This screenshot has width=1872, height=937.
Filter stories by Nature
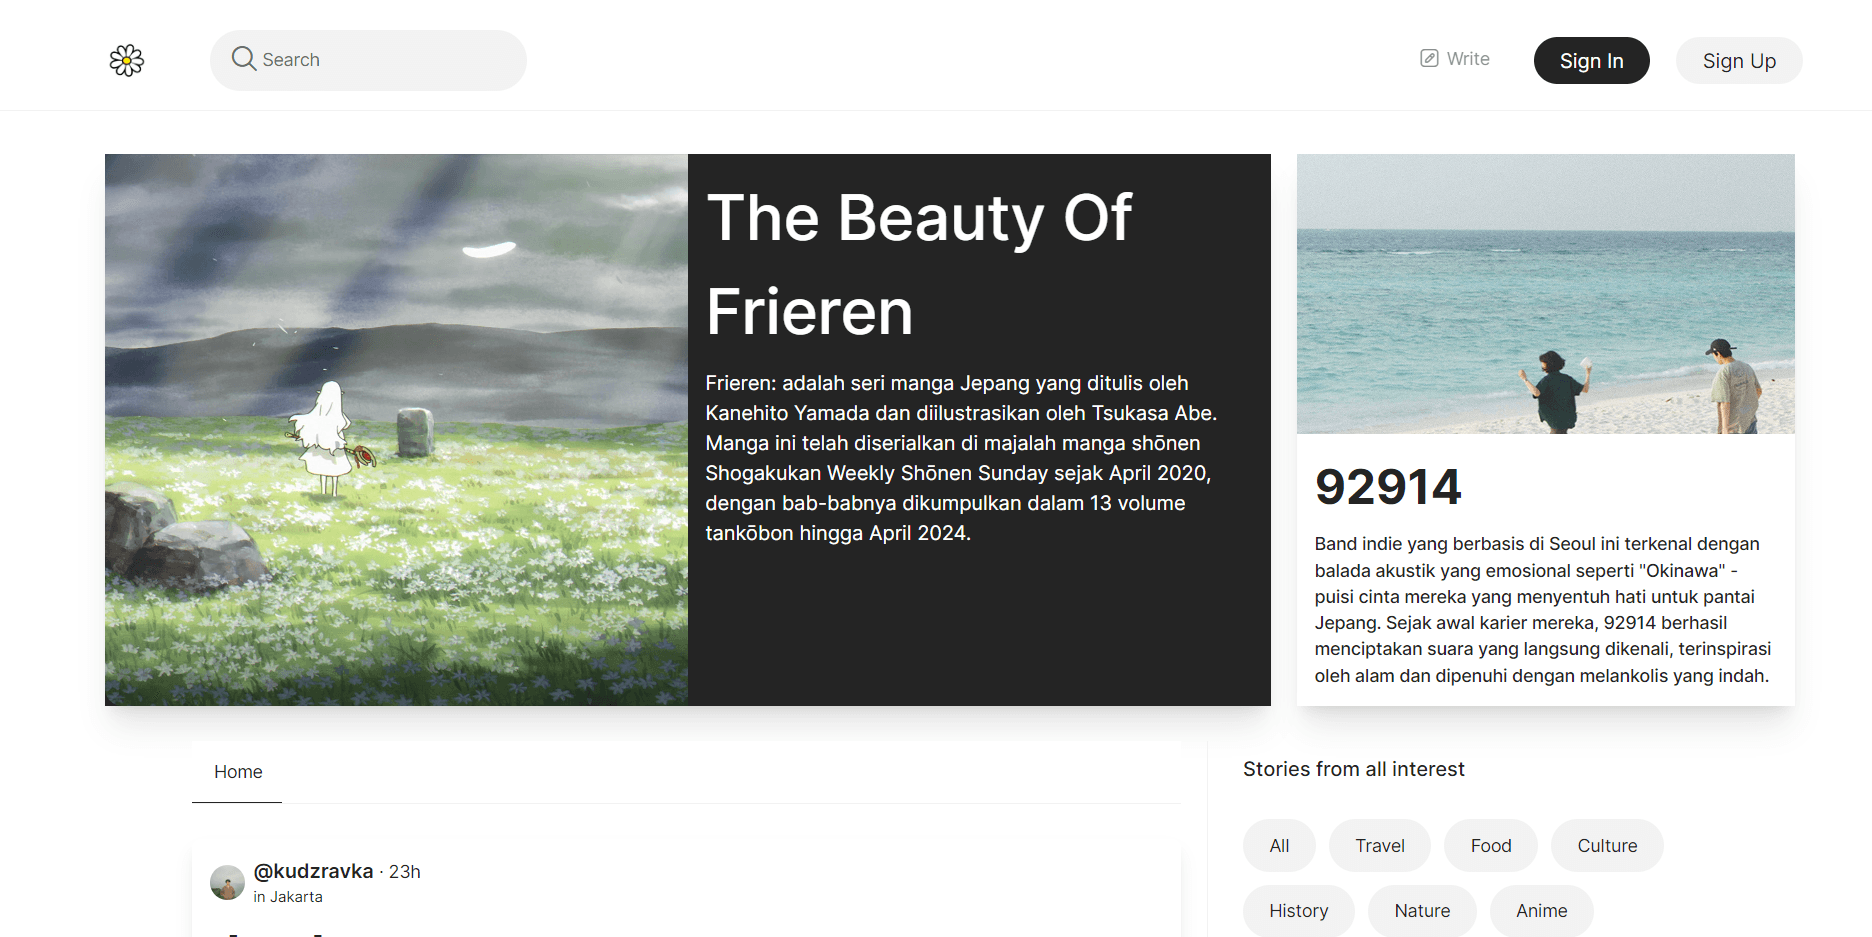pos(1422,911)
